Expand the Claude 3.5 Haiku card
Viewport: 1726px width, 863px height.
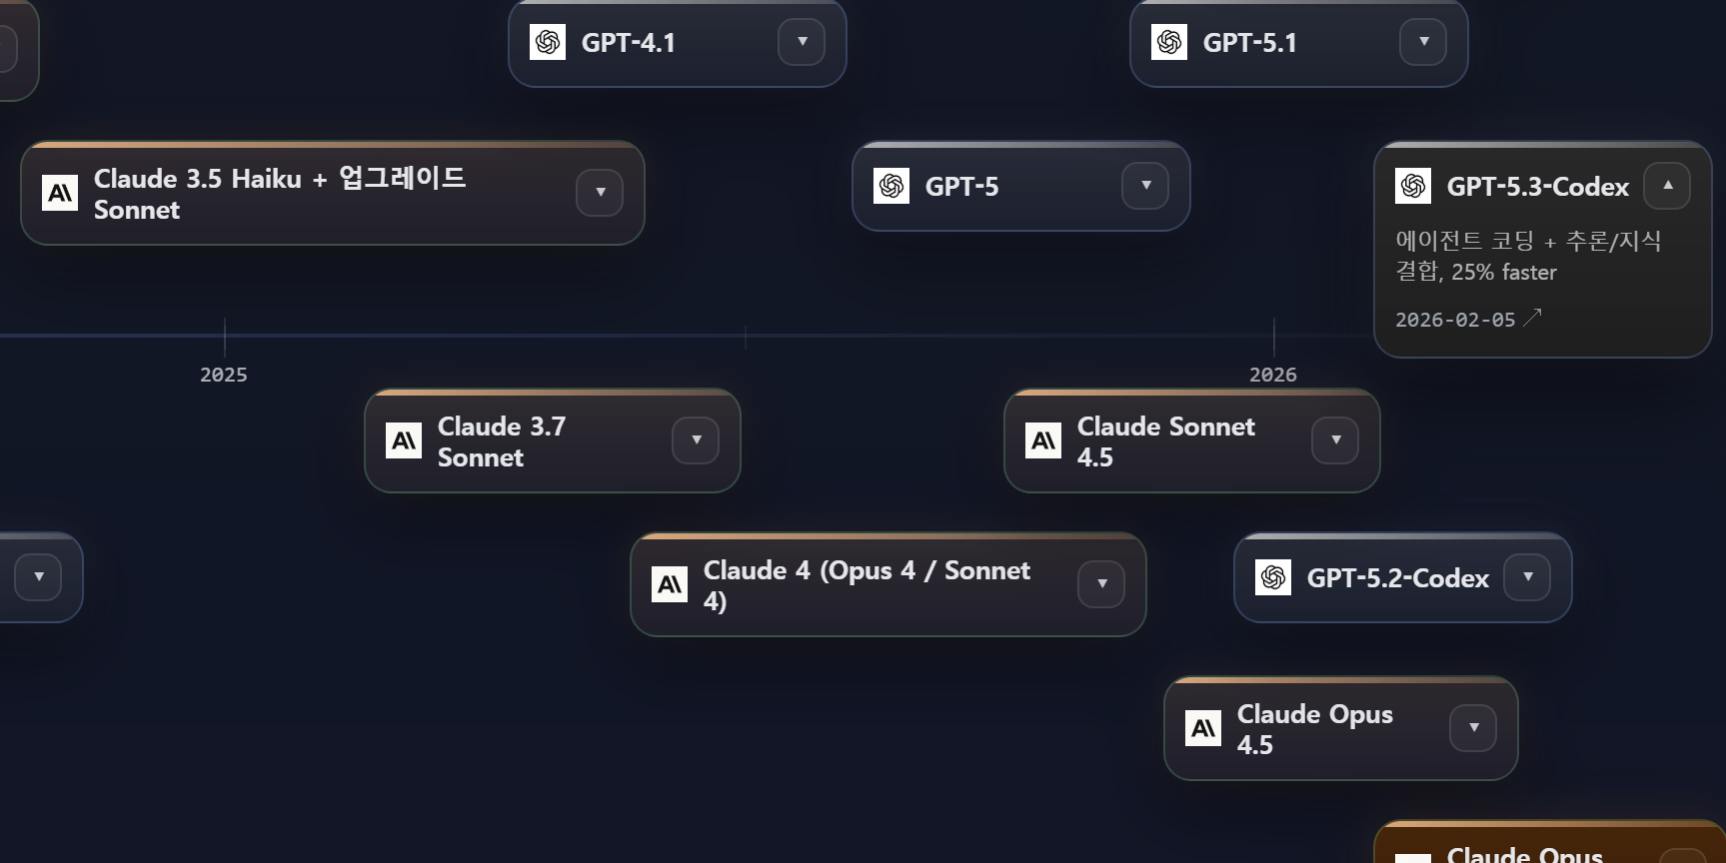[600, 193]
